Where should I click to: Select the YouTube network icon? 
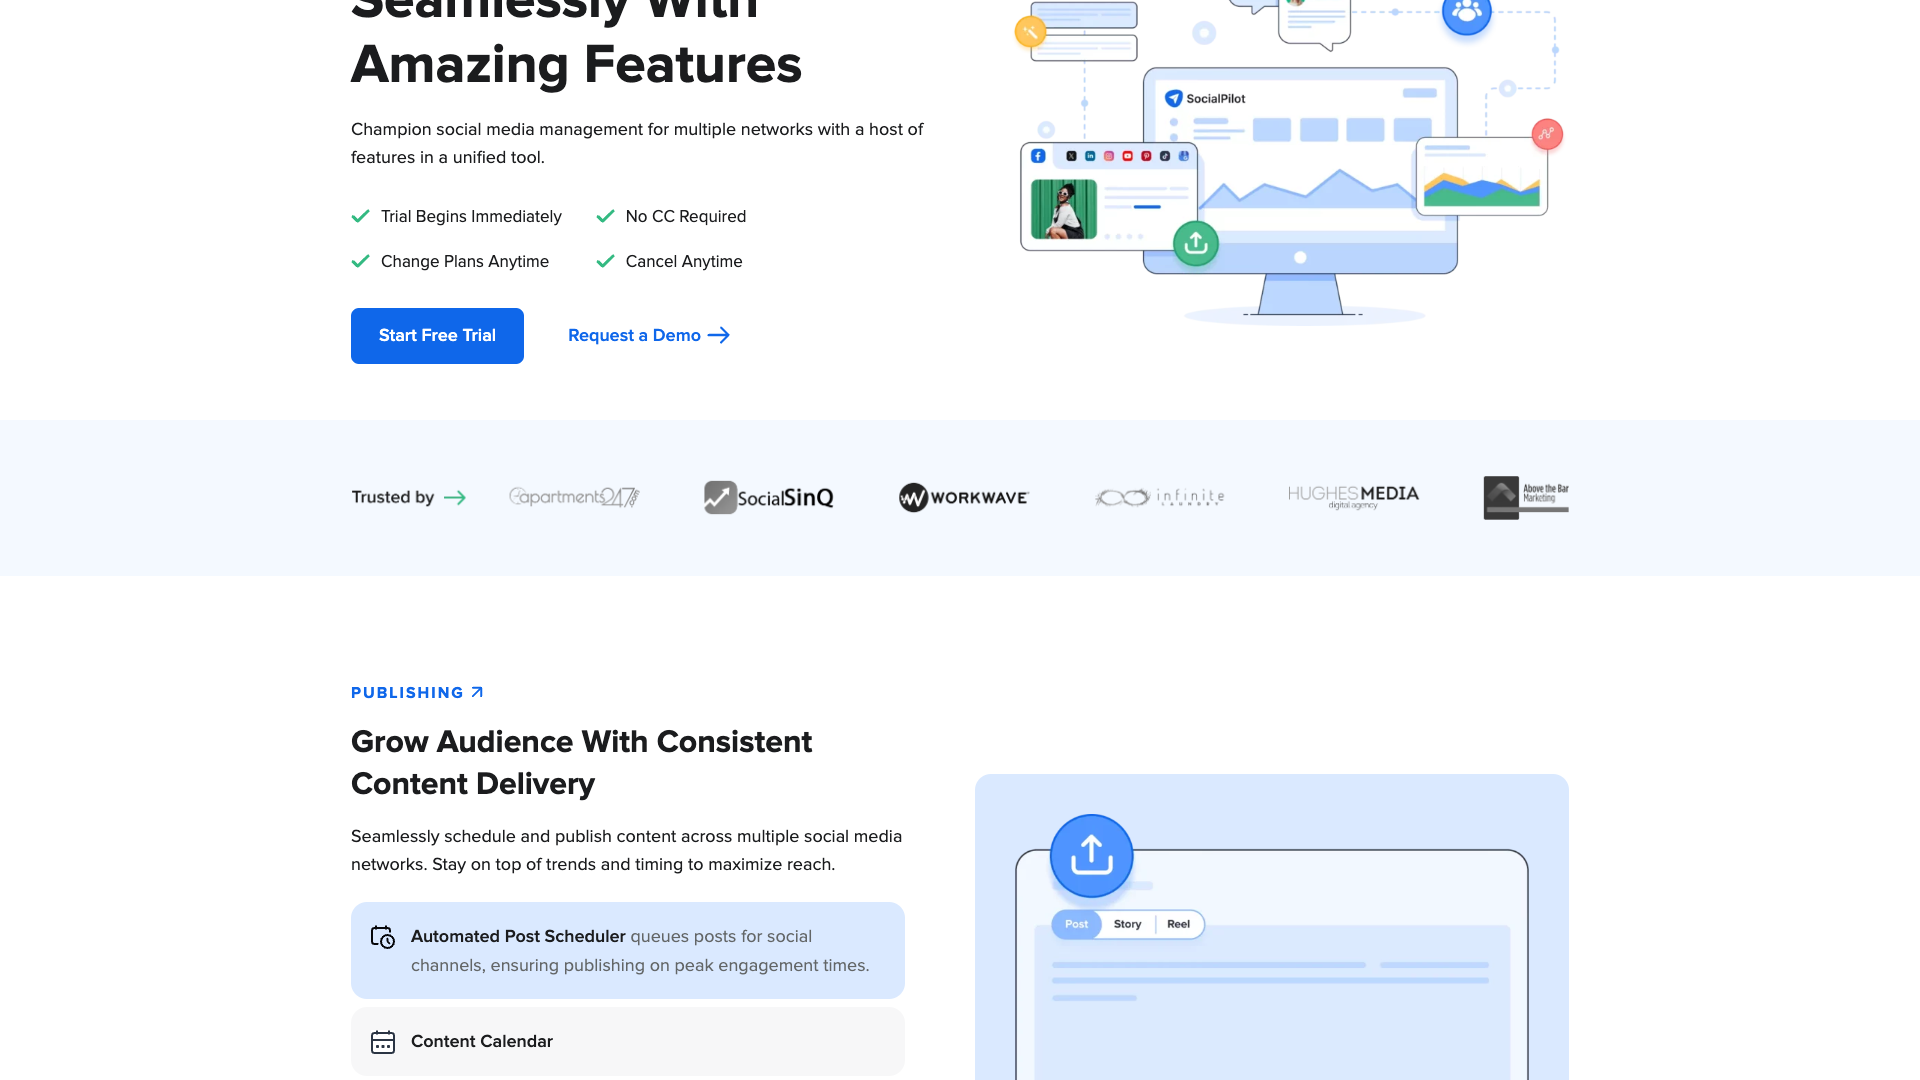(x=1127, y=156)
